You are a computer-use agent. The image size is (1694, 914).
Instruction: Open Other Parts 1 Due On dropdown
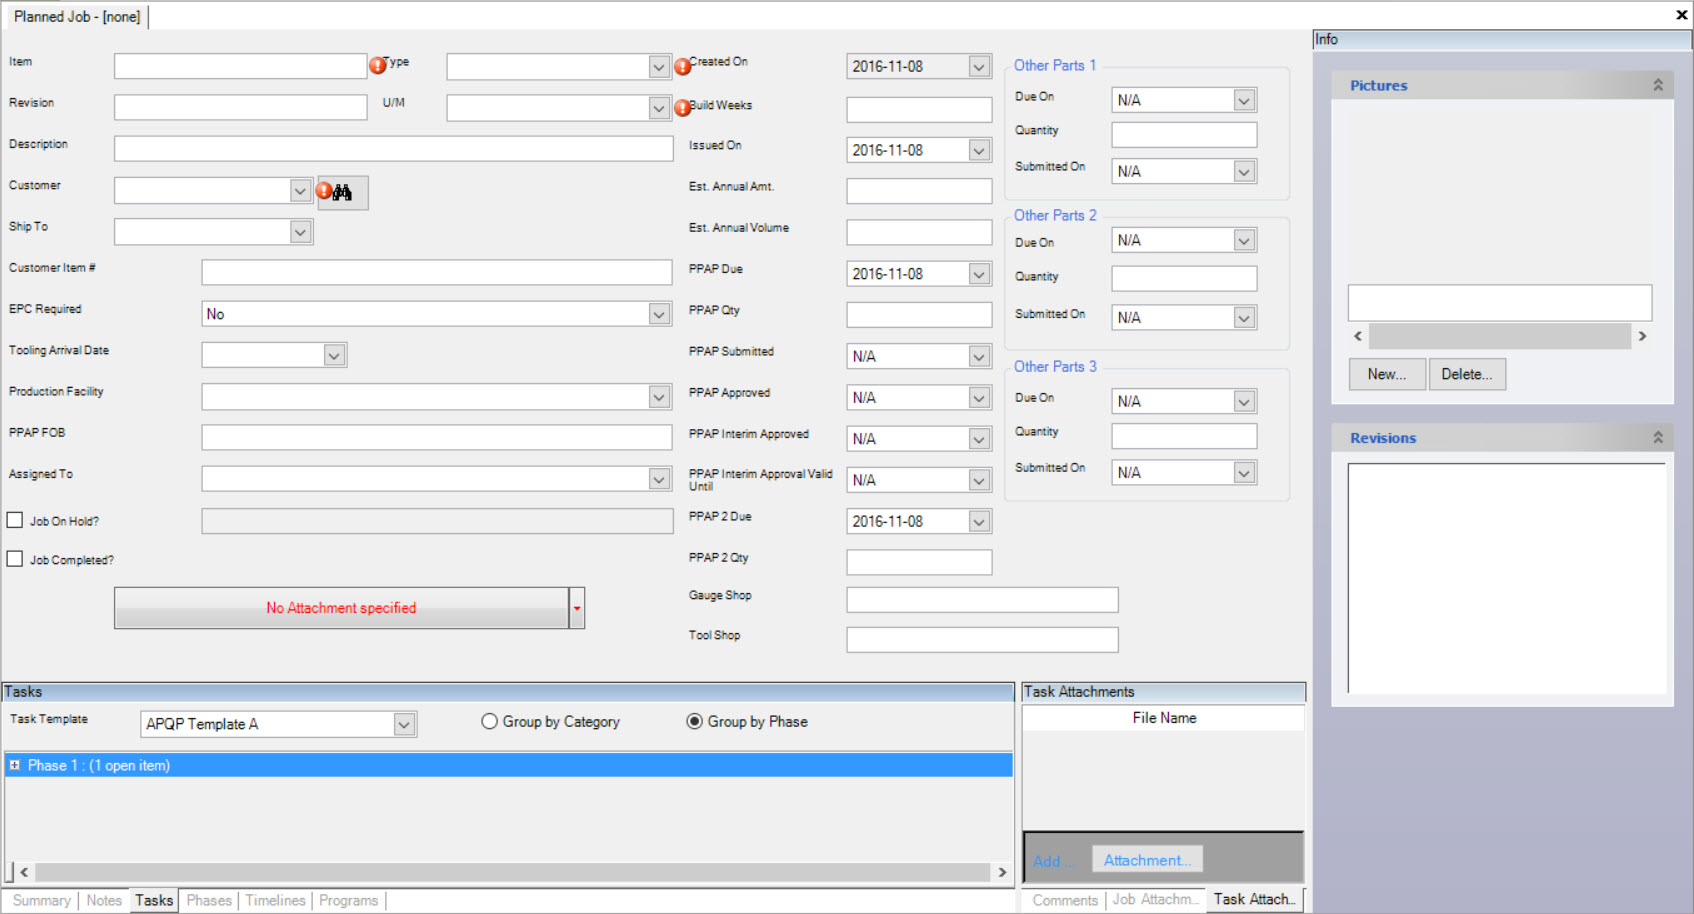(x=1244, y=100)
